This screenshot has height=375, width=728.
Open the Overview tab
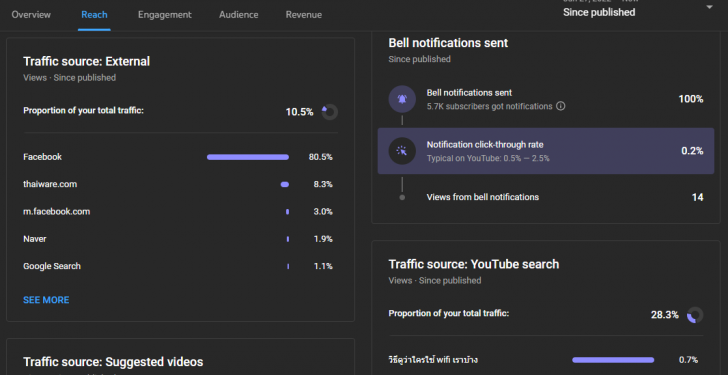pyautogui.click(x=31, y=15)
